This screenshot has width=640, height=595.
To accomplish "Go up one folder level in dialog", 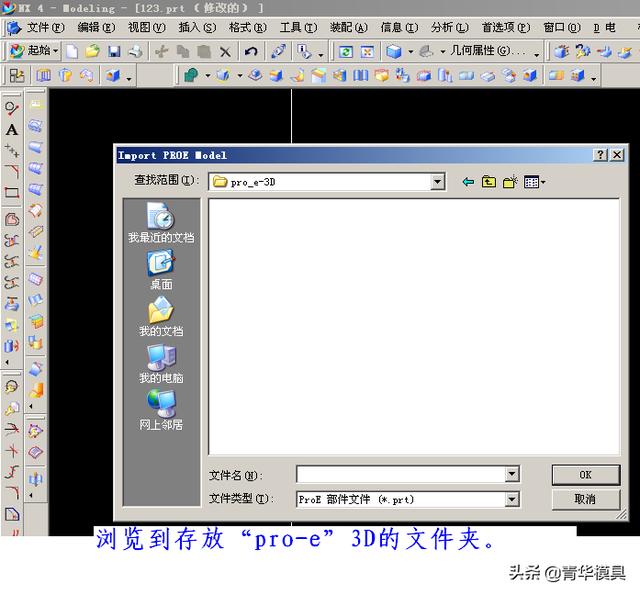I will tap(489, 182).
